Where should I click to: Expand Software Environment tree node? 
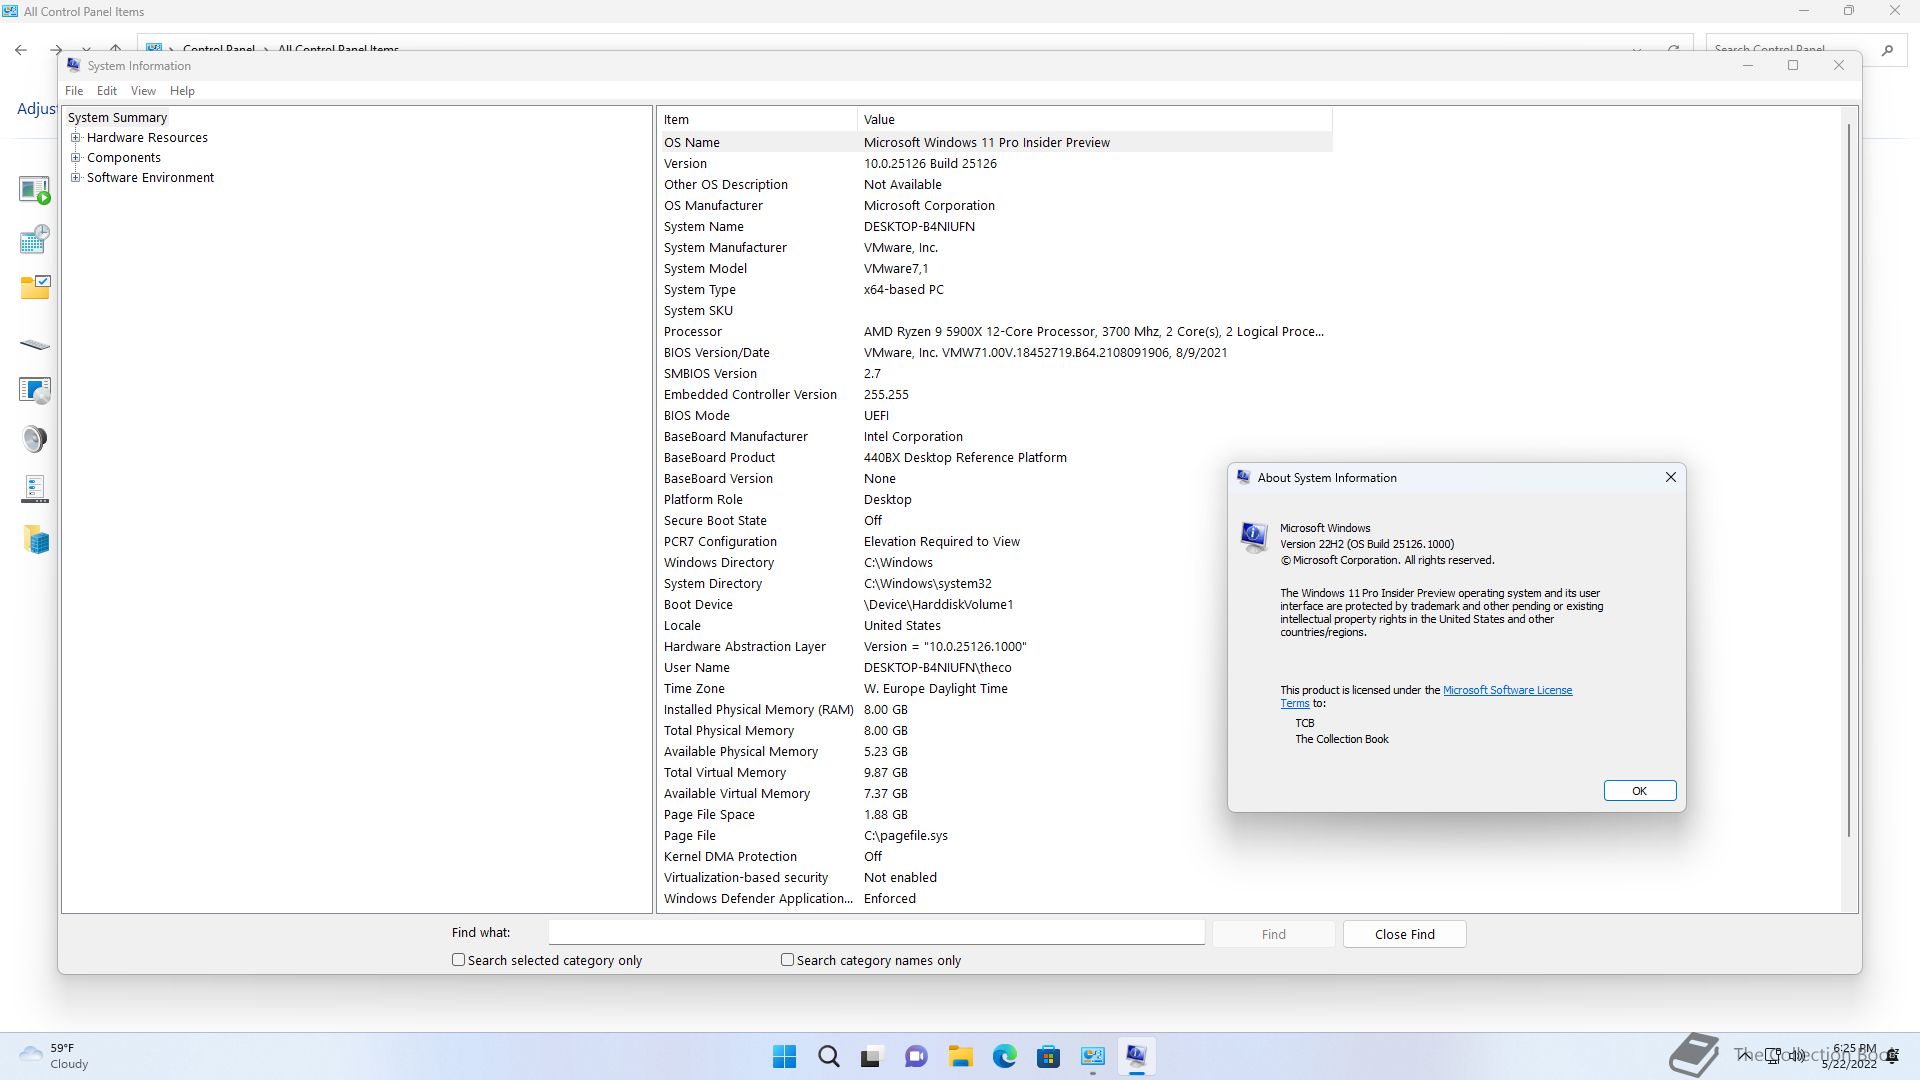coord(76,178)
